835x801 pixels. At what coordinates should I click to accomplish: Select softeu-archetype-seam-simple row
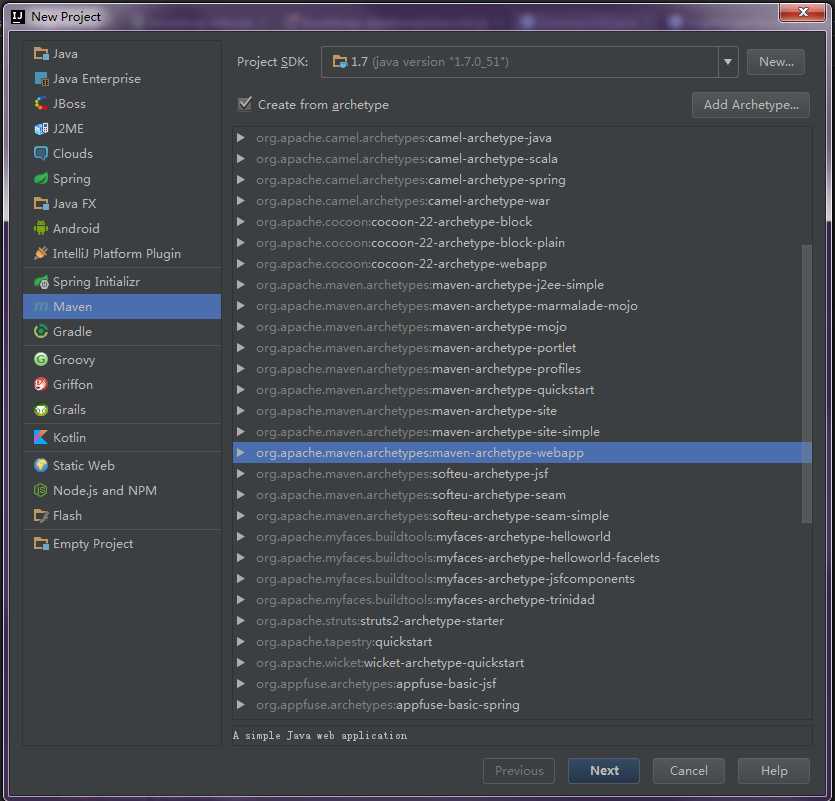click(x=522, y=516)
